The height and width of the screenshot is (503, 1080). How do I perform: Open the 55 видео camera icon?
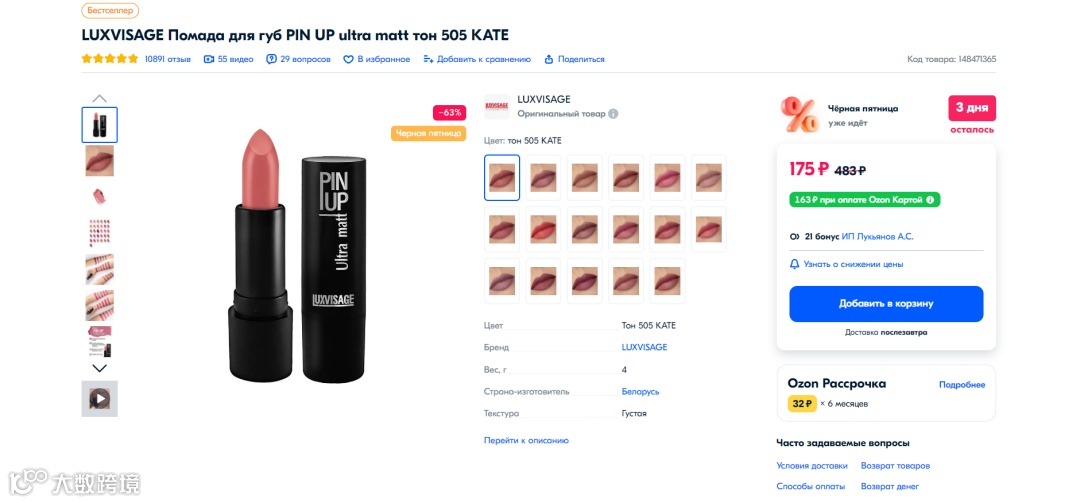[x=209, y=59]
